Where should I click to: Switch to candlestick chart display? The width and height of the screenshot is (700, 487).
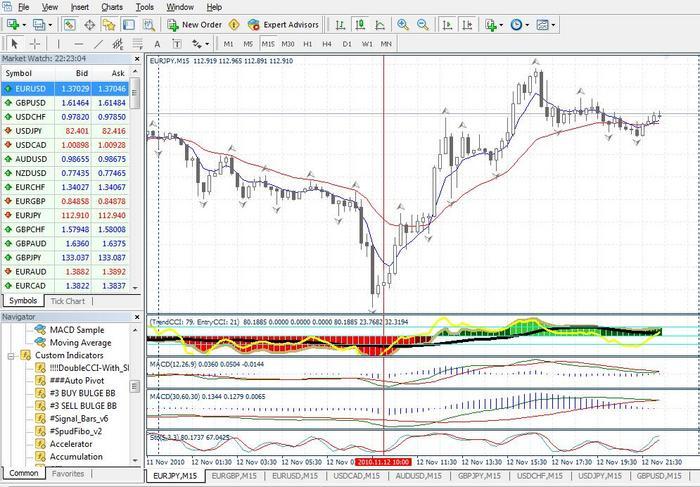[360, 25]
